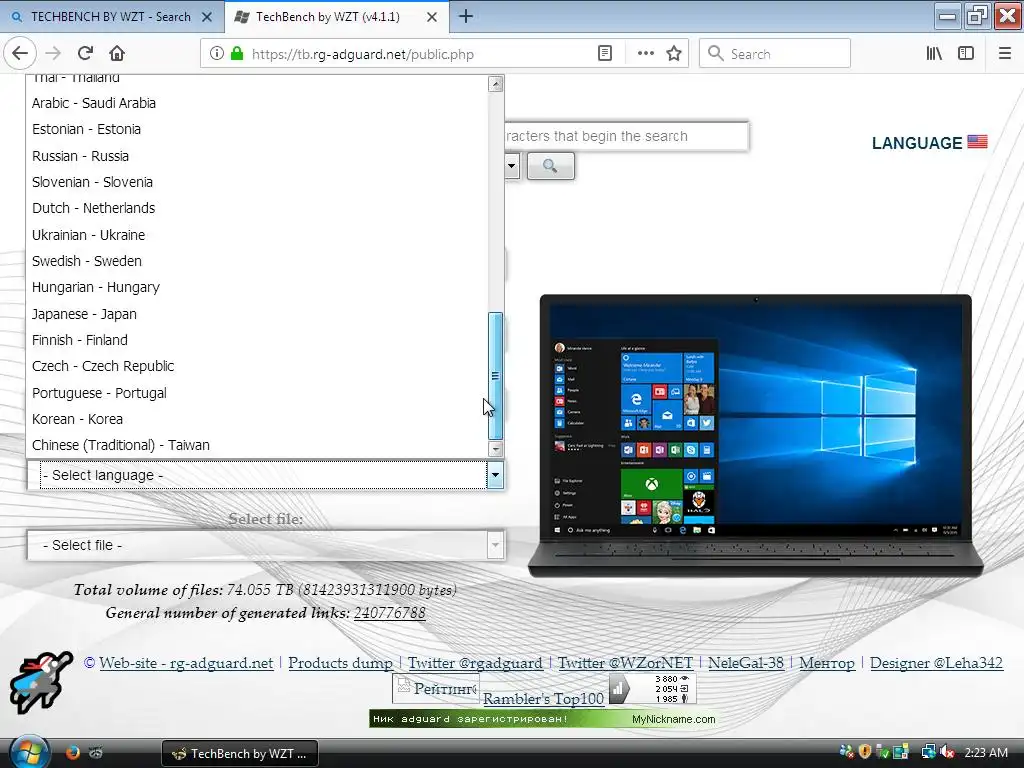The height and width of the screenshot is (768, 1024).
Task: Bookmark this page with the star icon
Action: pos(674,54)
